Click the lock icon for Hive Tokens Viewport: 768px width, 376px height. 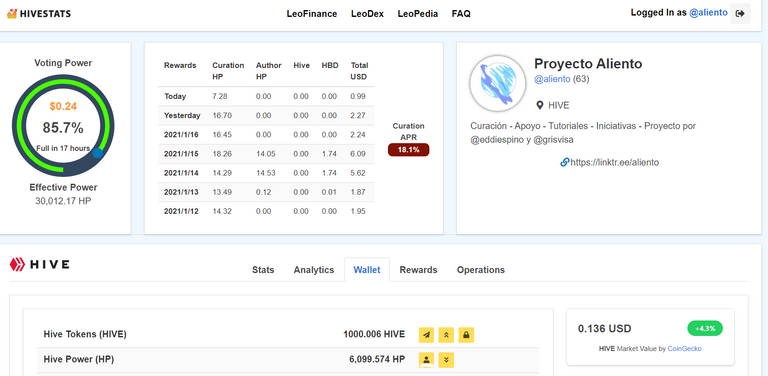point(466,335)
